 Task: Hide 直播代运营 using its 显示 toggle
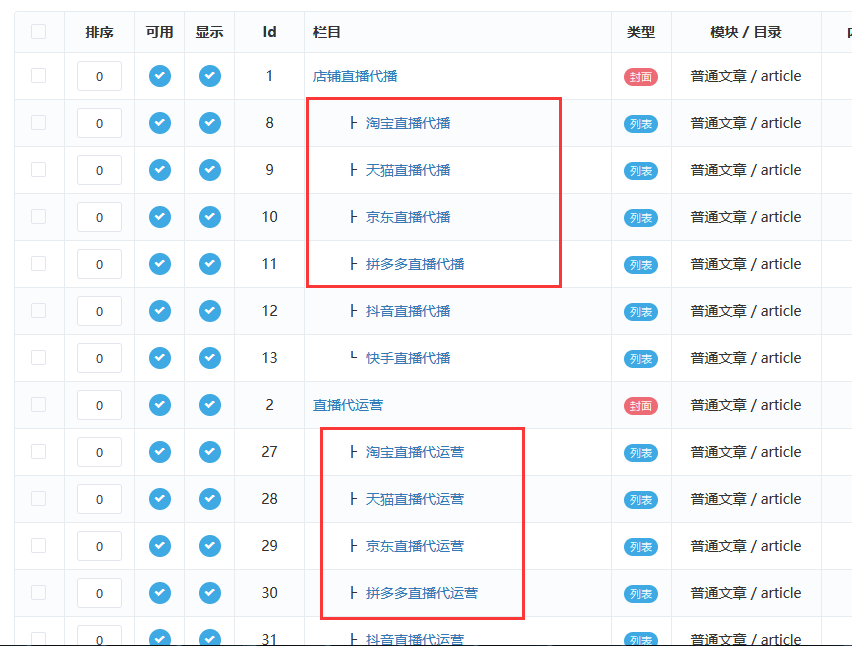(x=210, y=405)
